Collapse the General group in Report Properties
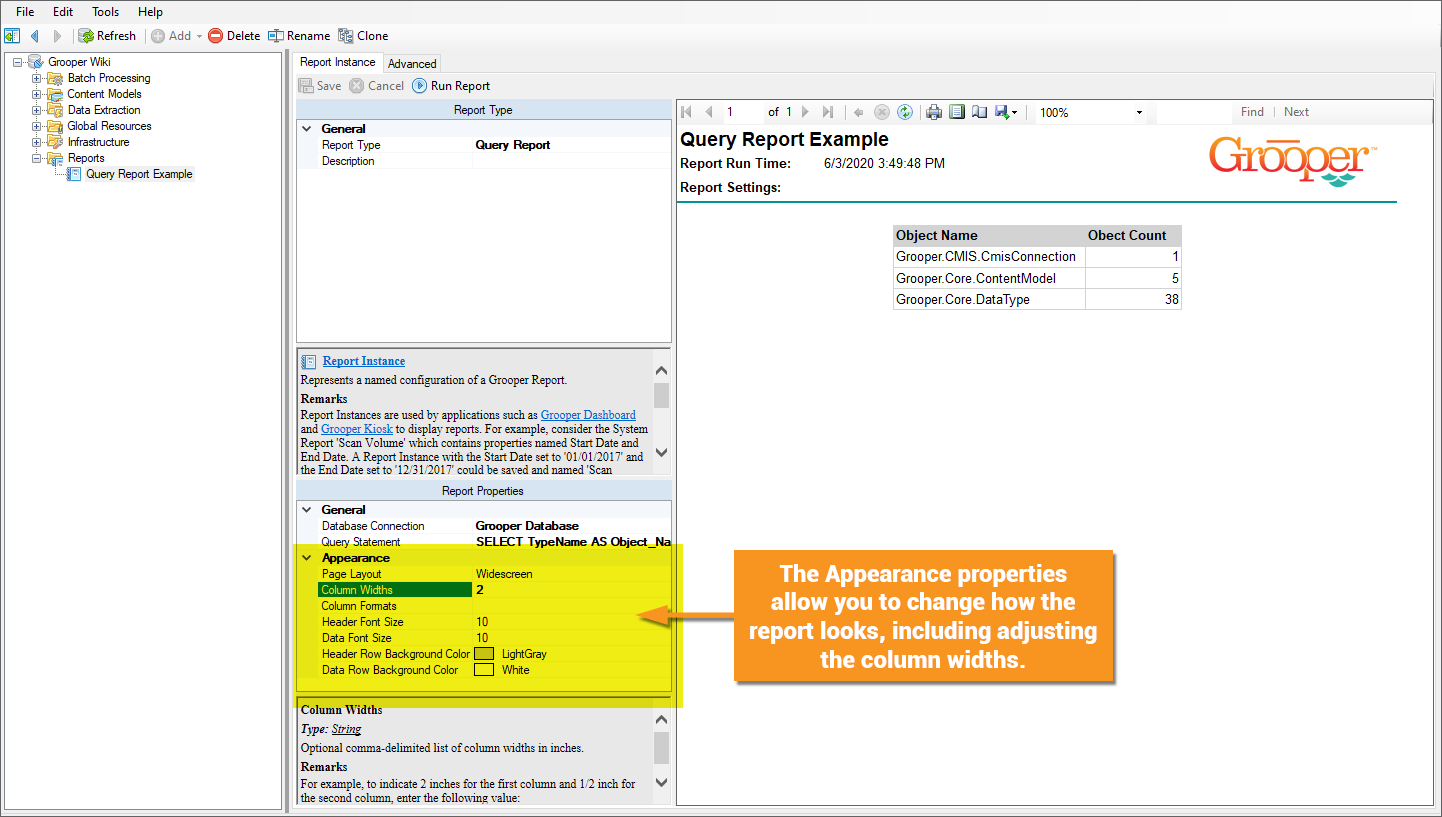This screenshot has width=1442, height=817. [307, 510]
